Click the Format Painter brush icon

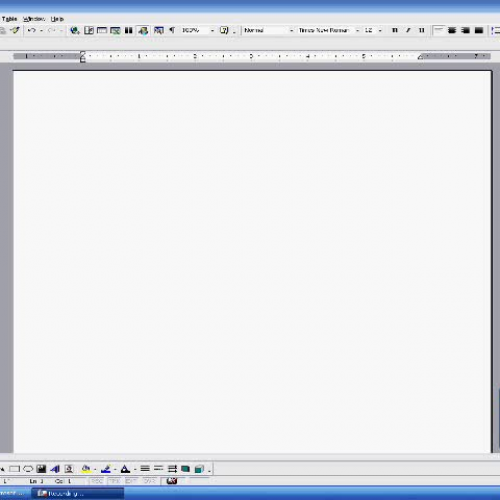15,30
